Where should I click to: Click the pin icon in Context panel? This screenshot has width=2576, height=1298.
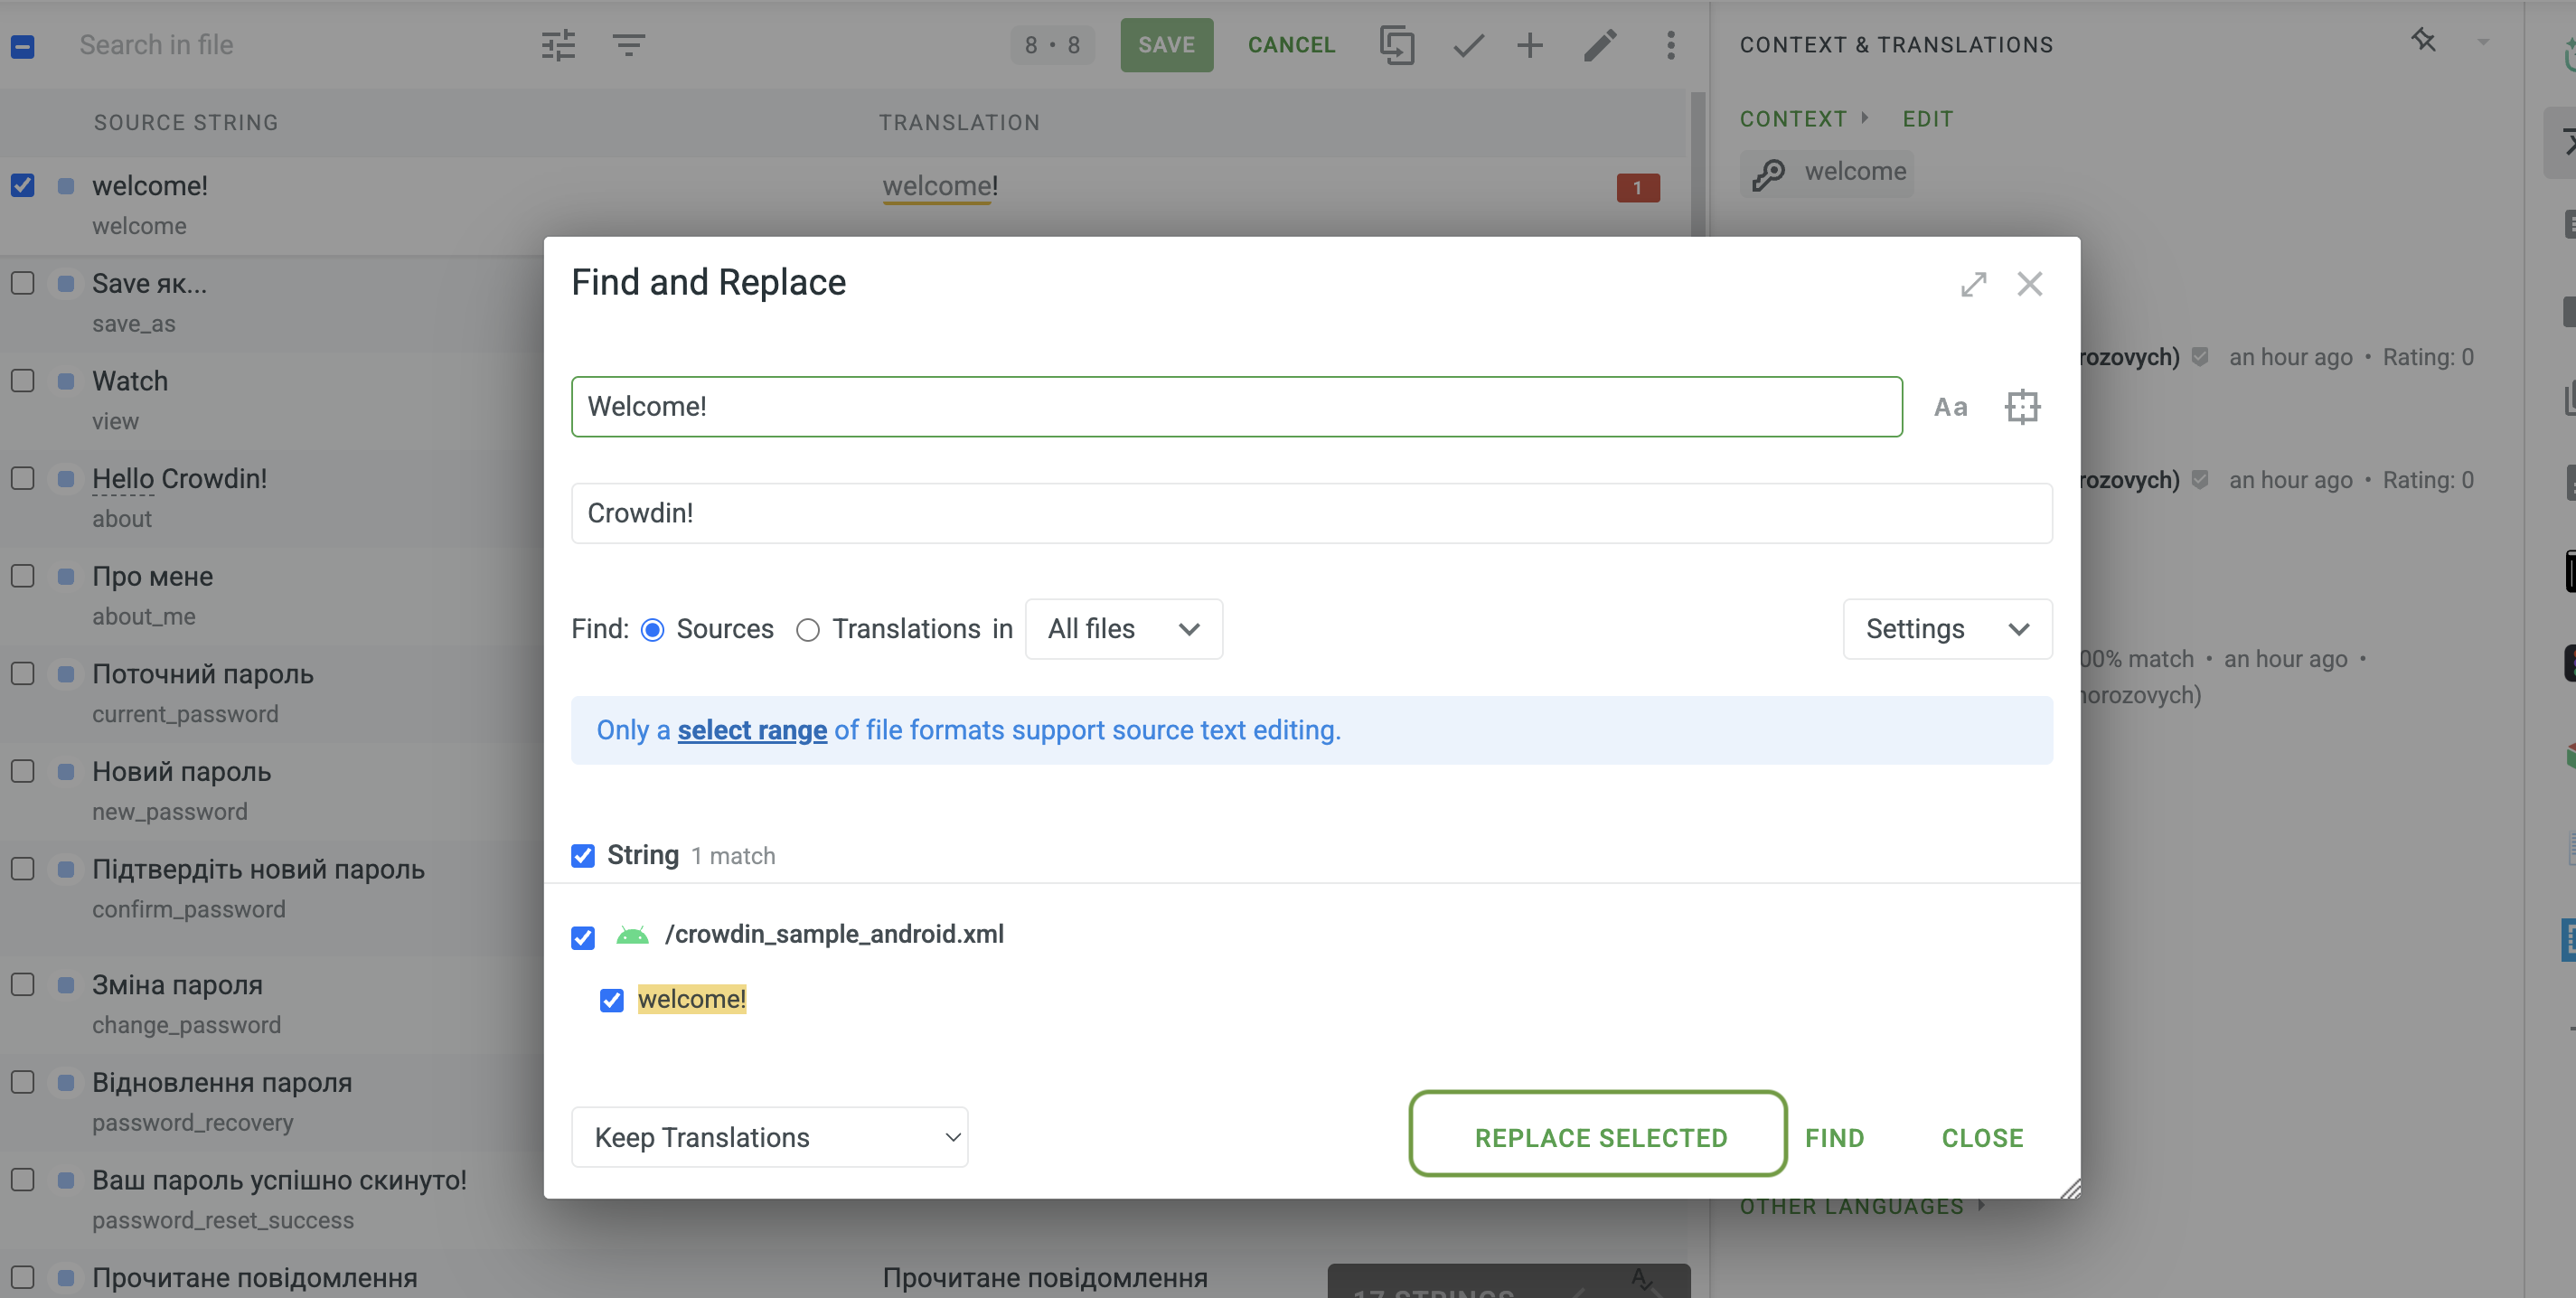point(2423,40)
